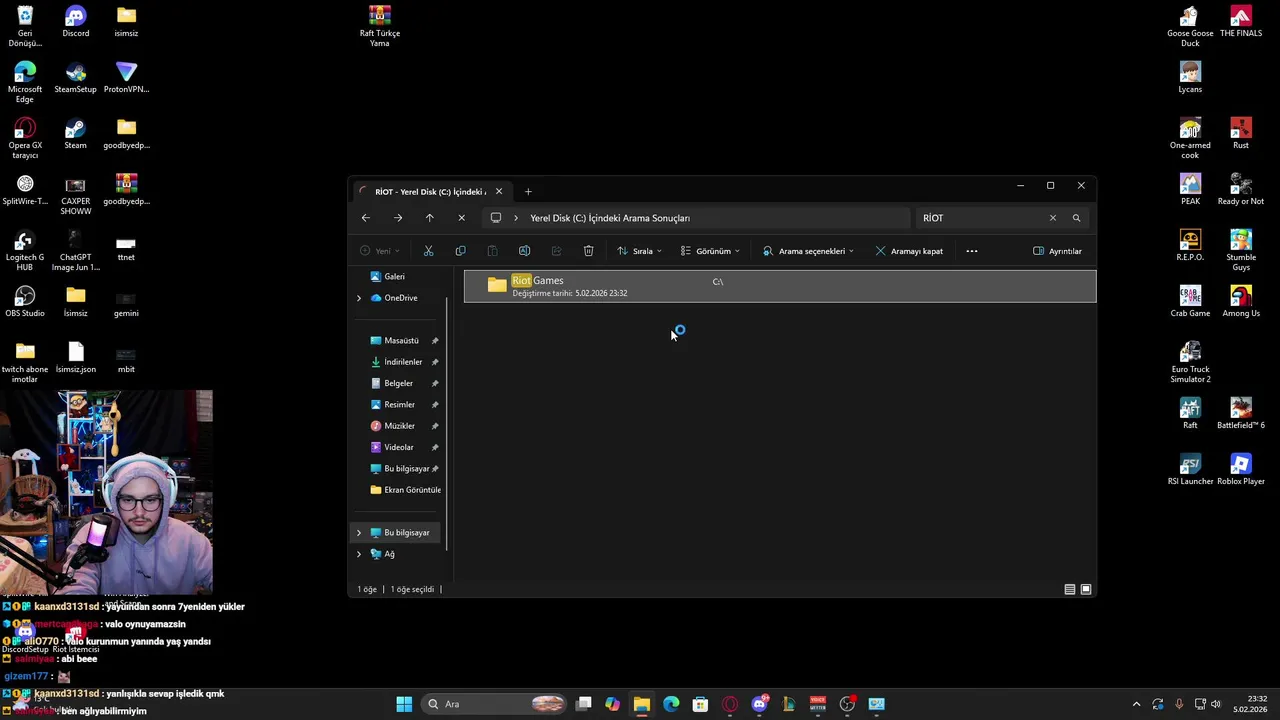
Task: Open the three-dot more options menu
Action: pyautogui.click(x=972, y=251)
